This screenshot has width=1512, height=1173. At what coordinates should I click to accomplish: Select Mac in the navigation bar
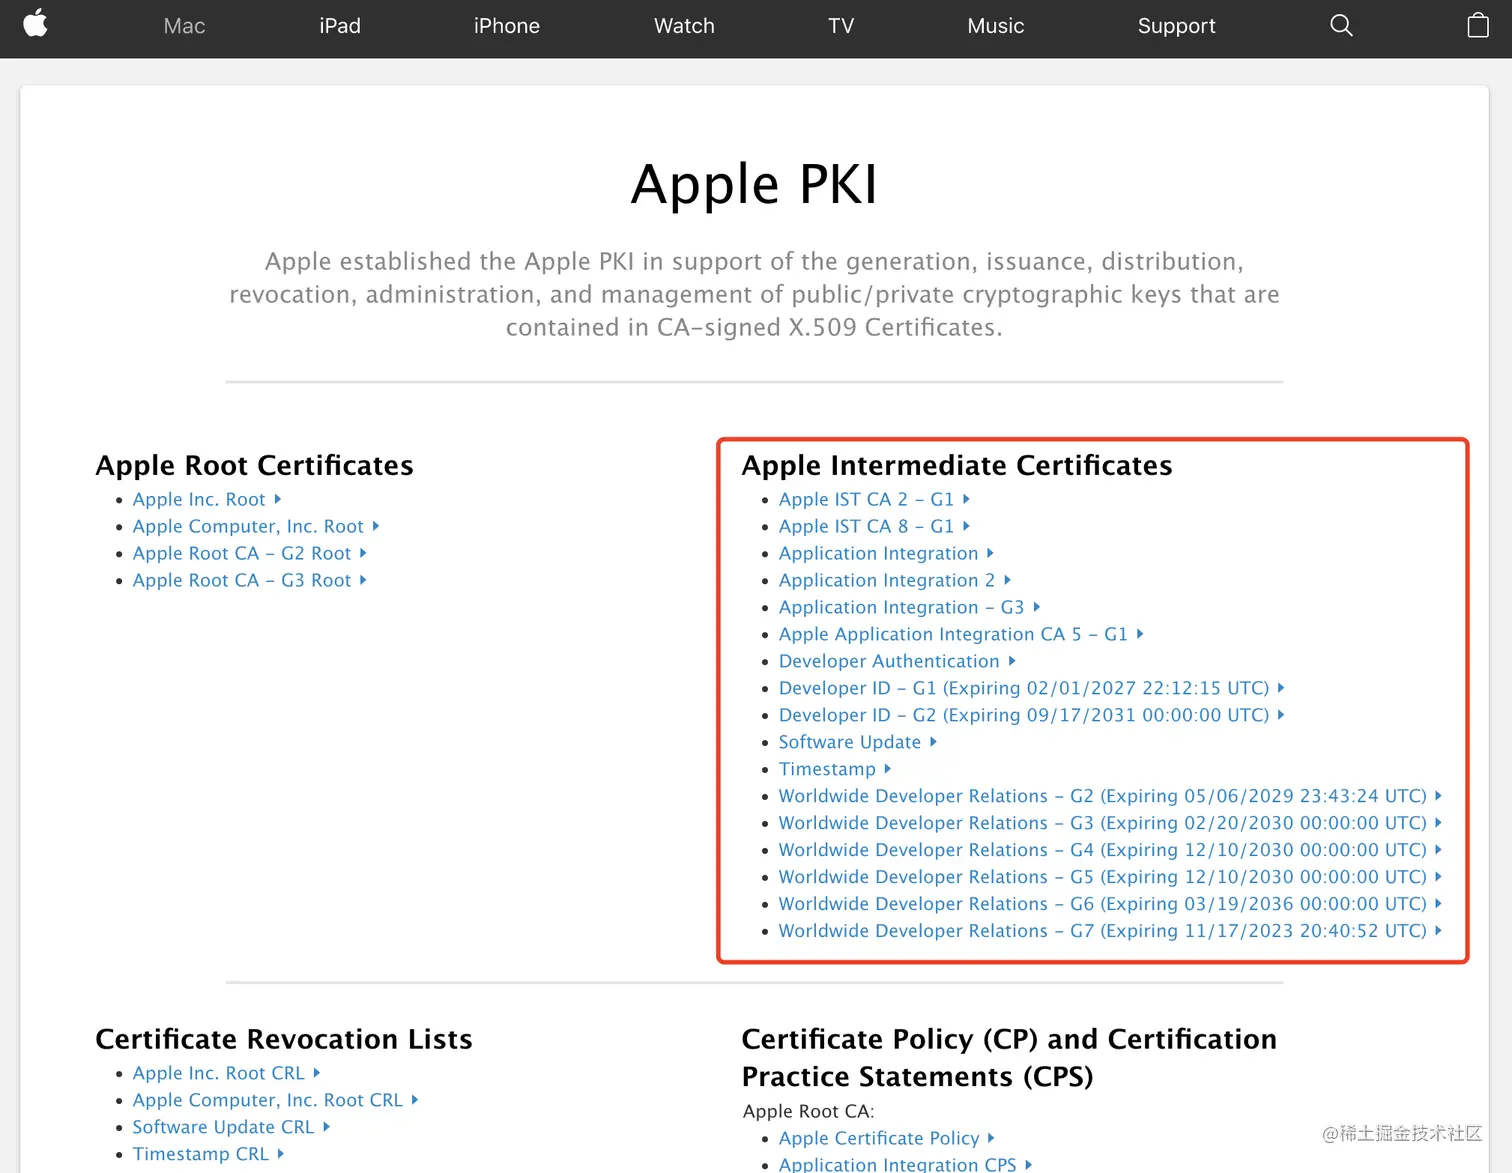pos(184,26)
